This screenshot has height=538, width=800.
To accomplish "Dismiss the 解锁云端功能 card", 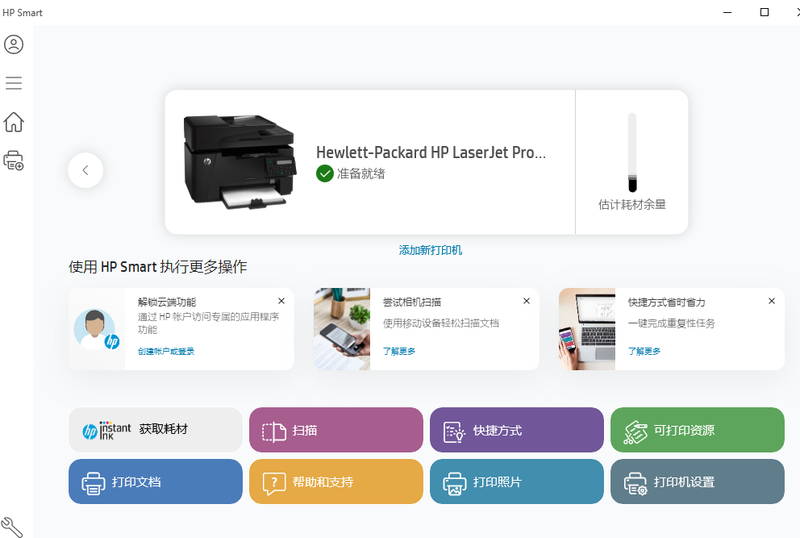I will pos(281,301).
